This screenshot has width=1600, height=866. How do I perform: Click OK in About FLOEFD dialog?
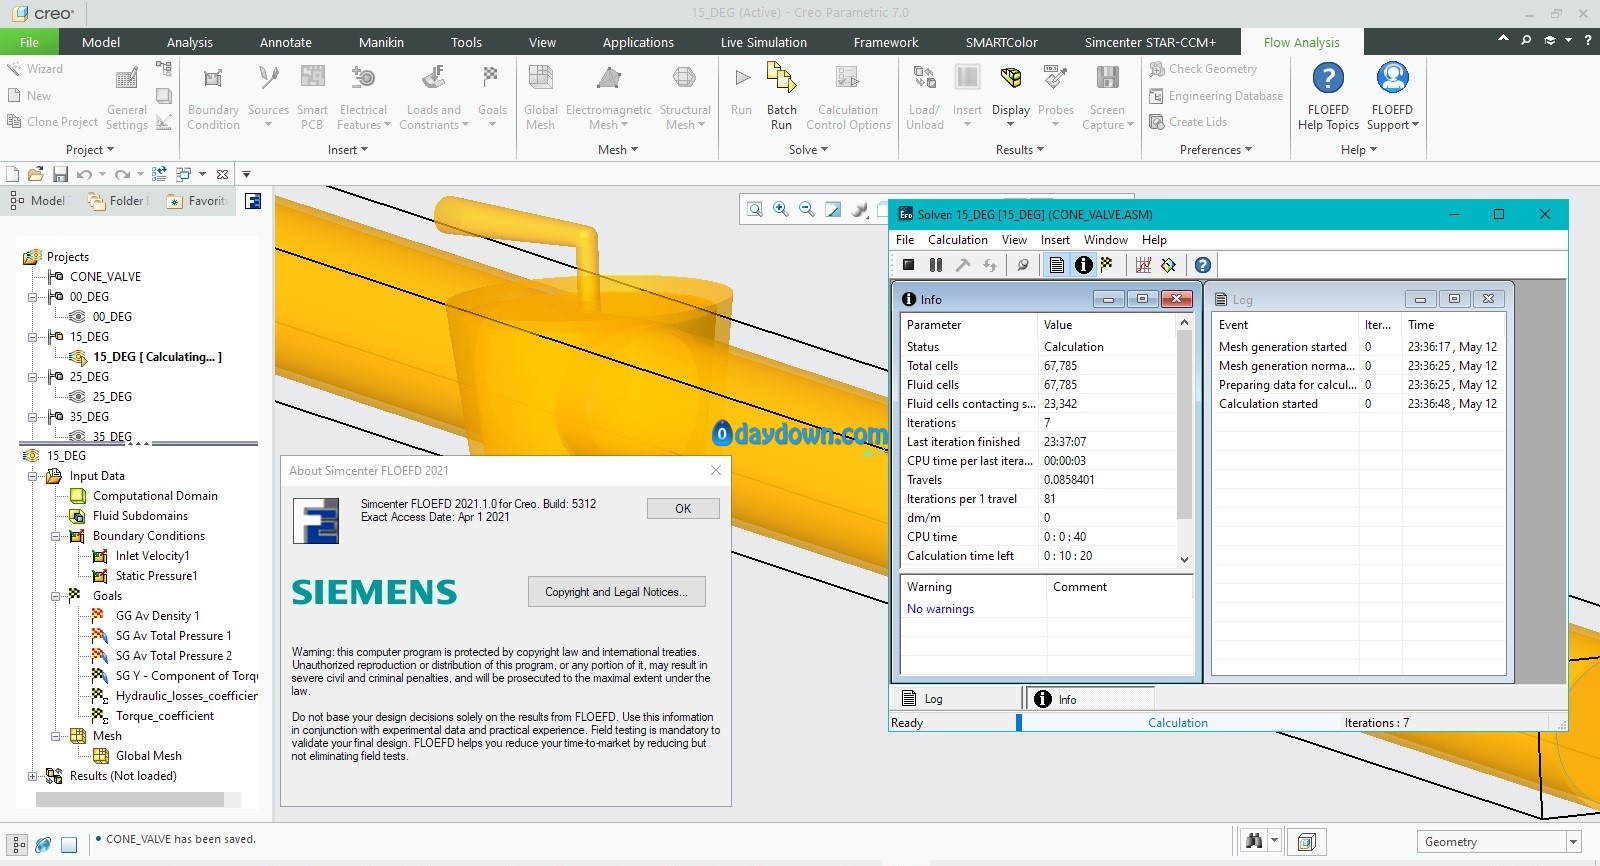[x=683, y=508]
